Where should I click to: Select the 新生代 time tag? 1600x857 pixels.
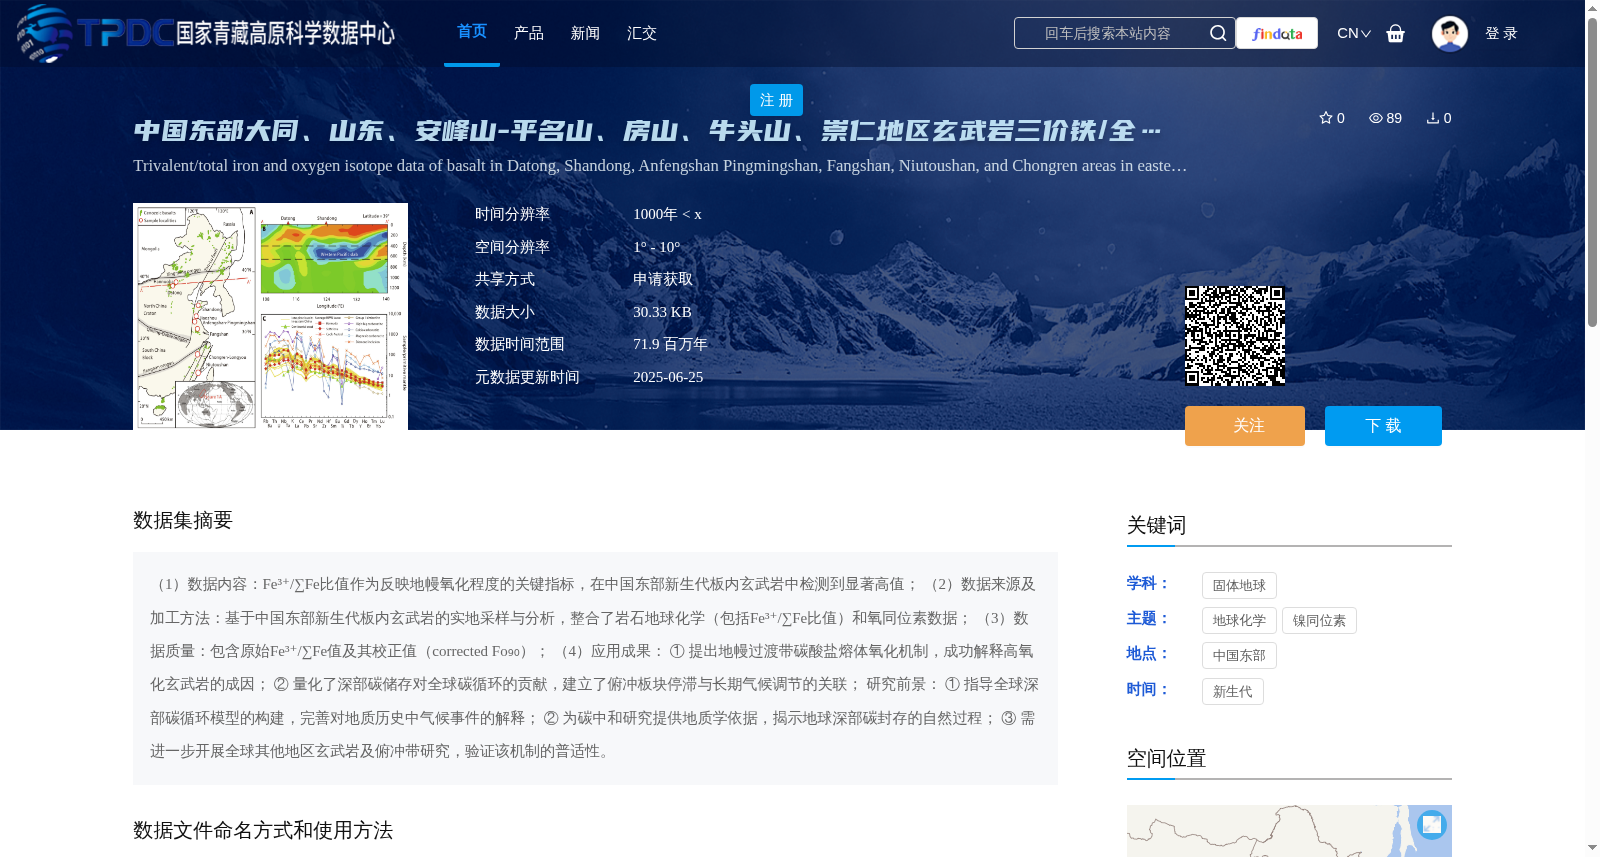(x=1232, y=691)
